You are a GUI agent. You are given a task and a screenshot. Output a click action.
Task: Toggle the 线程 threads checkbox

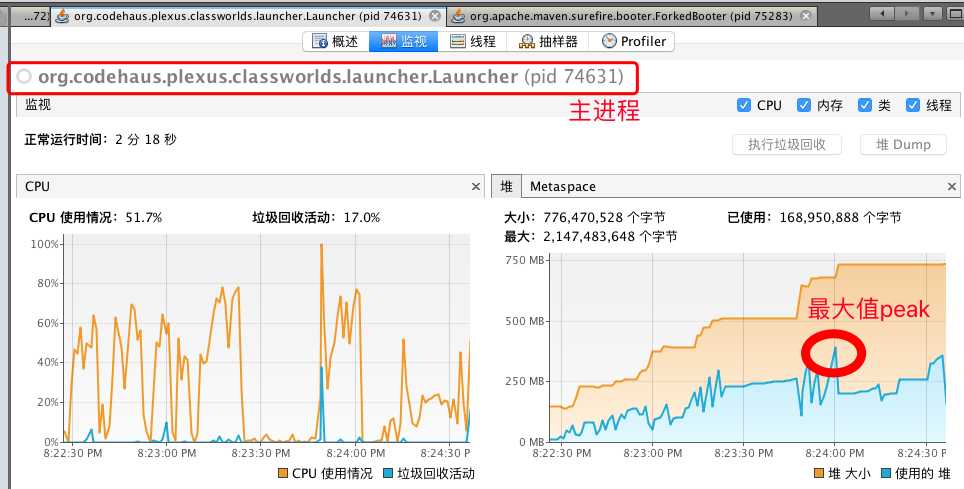(x=913, y=105)
